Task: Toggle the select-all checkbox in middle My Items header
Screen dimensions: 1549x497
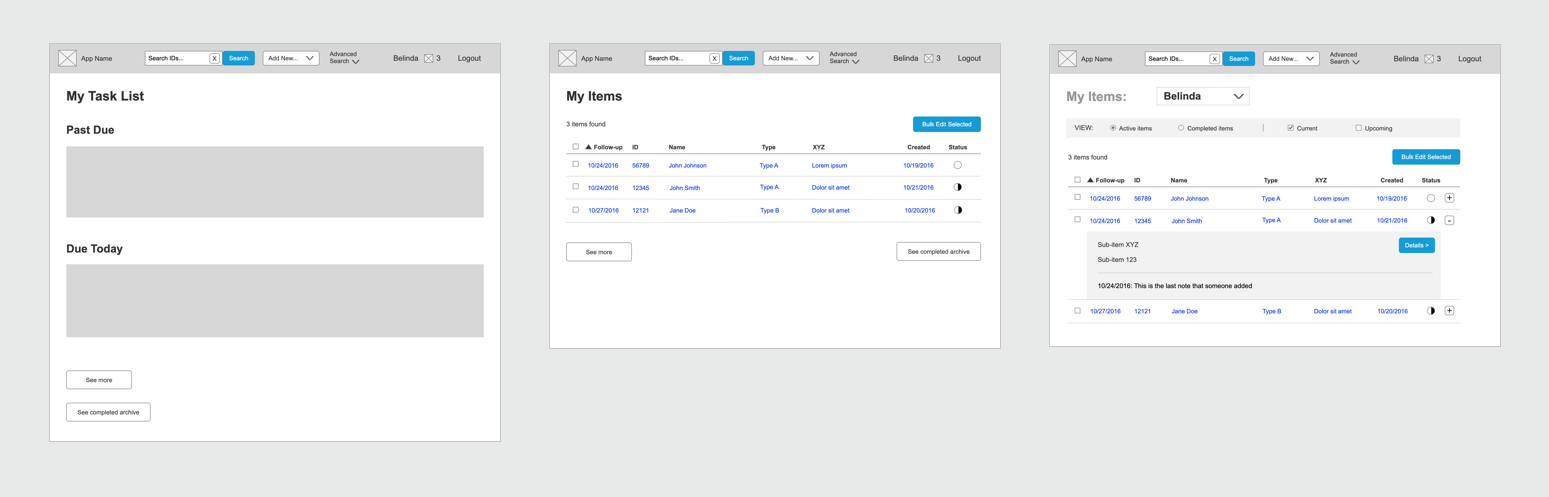Action: (x=575, y=147)
